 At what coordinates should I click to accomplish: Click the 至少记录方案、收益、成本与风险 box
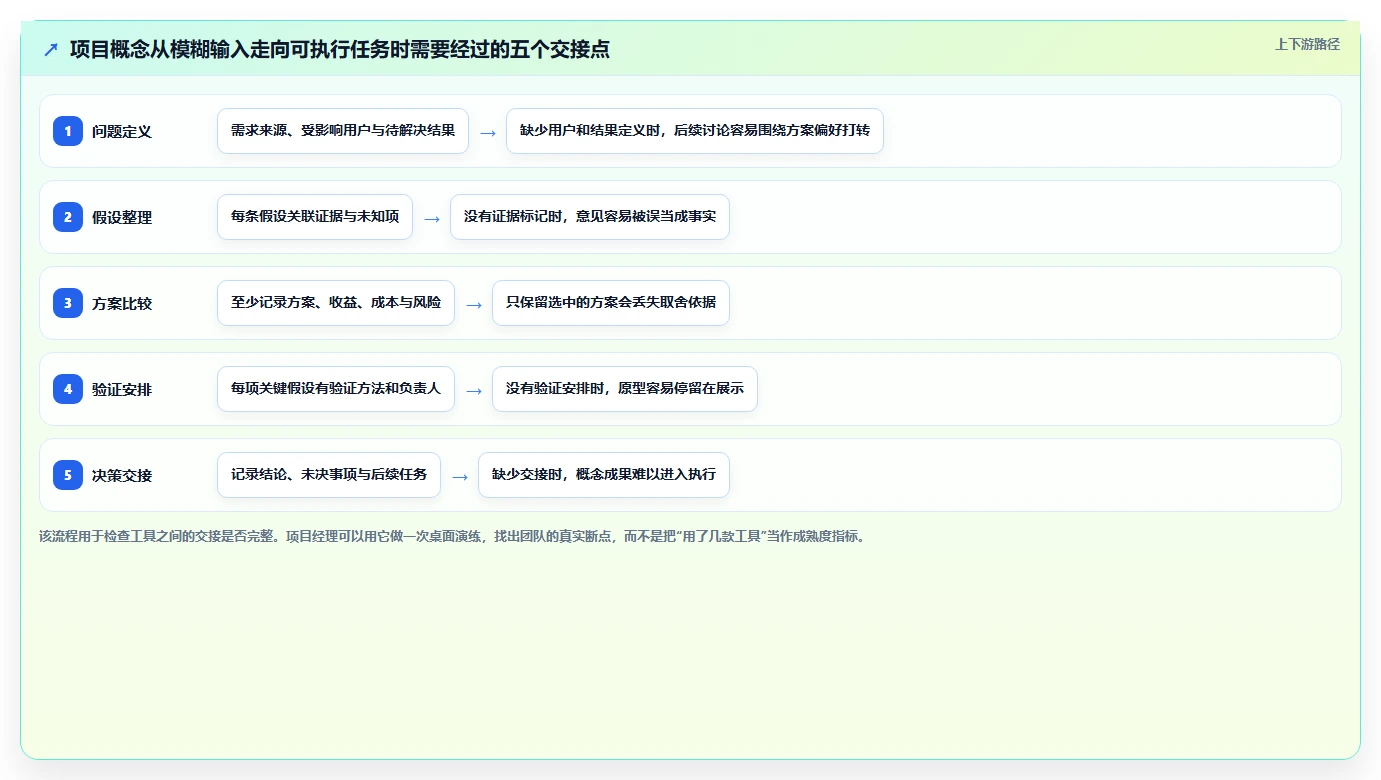[336, 303]
